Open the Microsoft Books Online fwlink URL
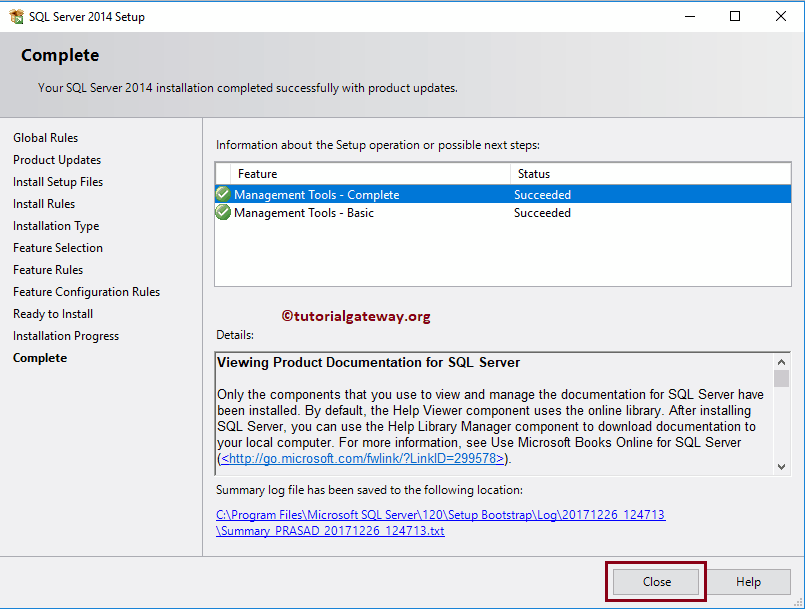The width and height of the screenshot is (805, 609). tap(362, 458)
